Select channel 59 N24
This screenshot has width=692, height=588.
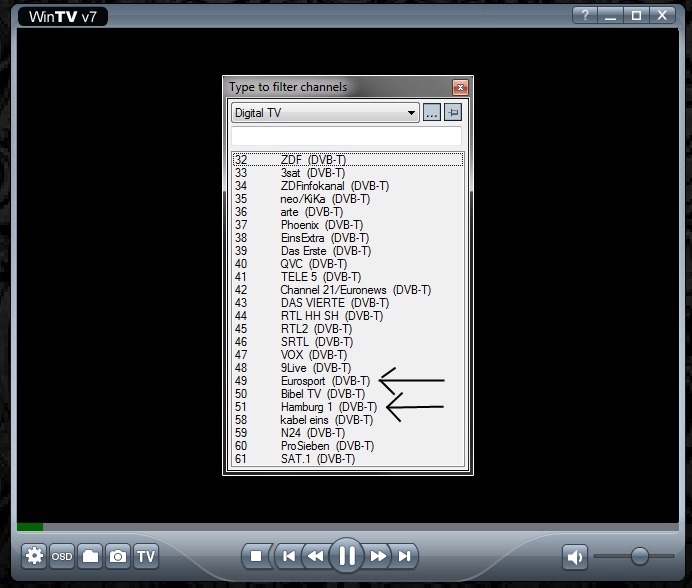pyautogui.click(x=348, y=433)
